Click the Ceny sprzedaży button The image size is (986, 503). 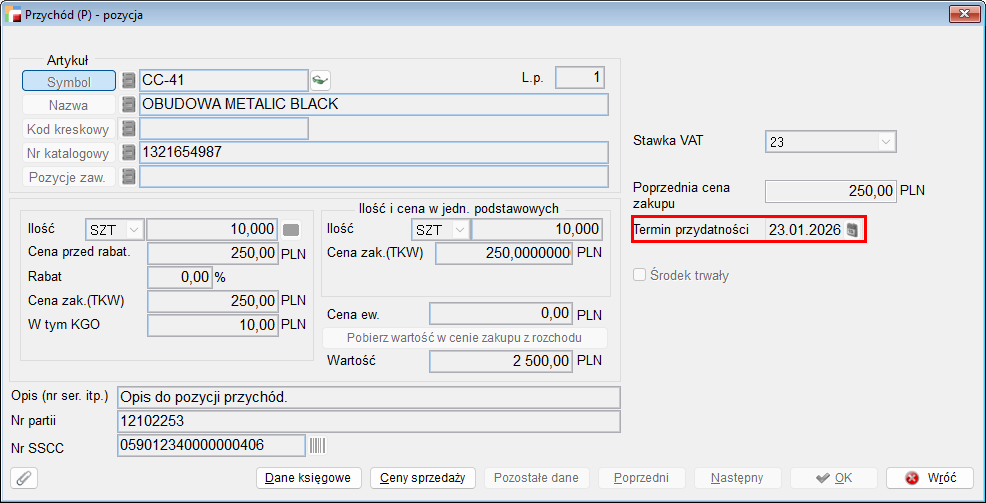click(x=422, y=478)
